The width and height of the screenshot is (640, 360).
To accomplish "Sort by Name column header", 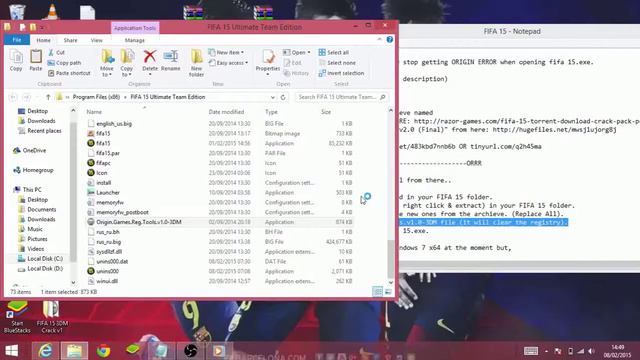I will coord(94,112).
